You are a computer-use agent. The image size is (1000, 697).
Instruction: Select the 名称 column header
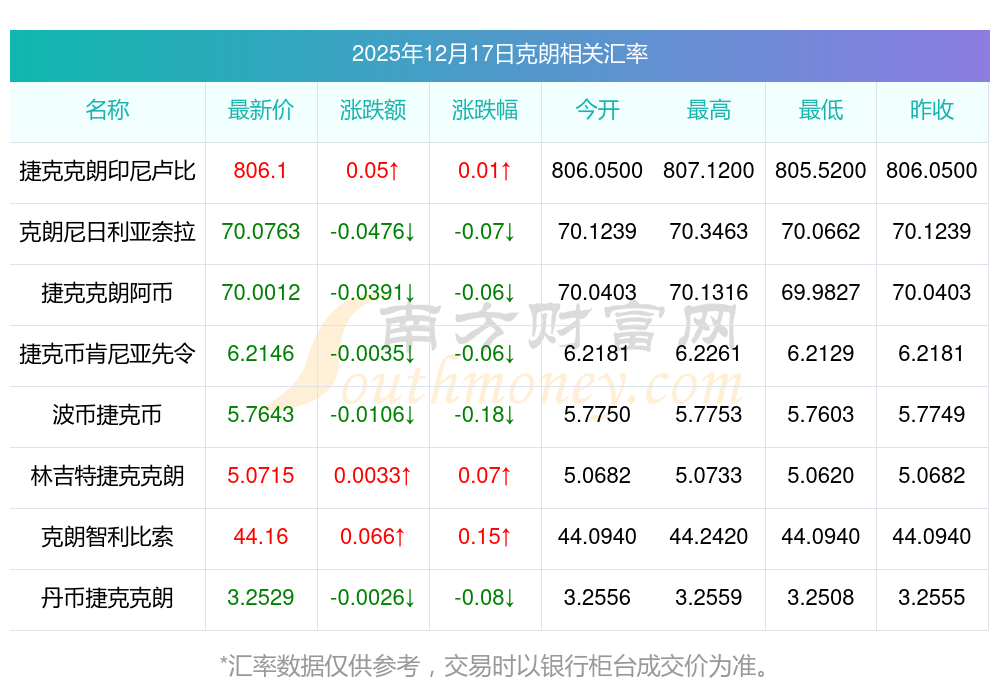tap(107, 110)
